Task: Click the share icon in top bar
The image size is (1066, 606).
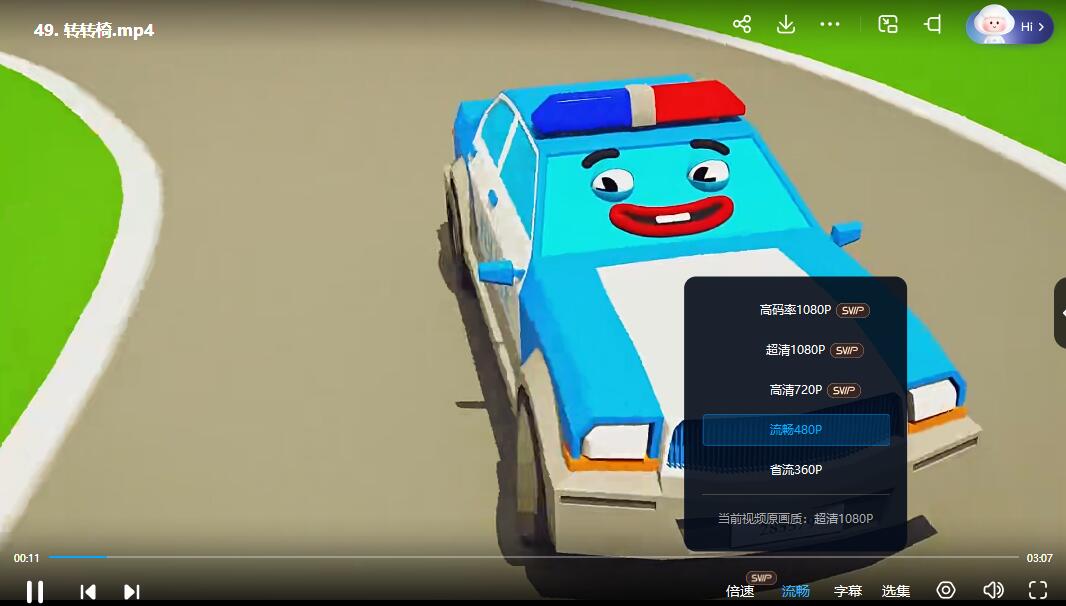Action: point(742,24)
